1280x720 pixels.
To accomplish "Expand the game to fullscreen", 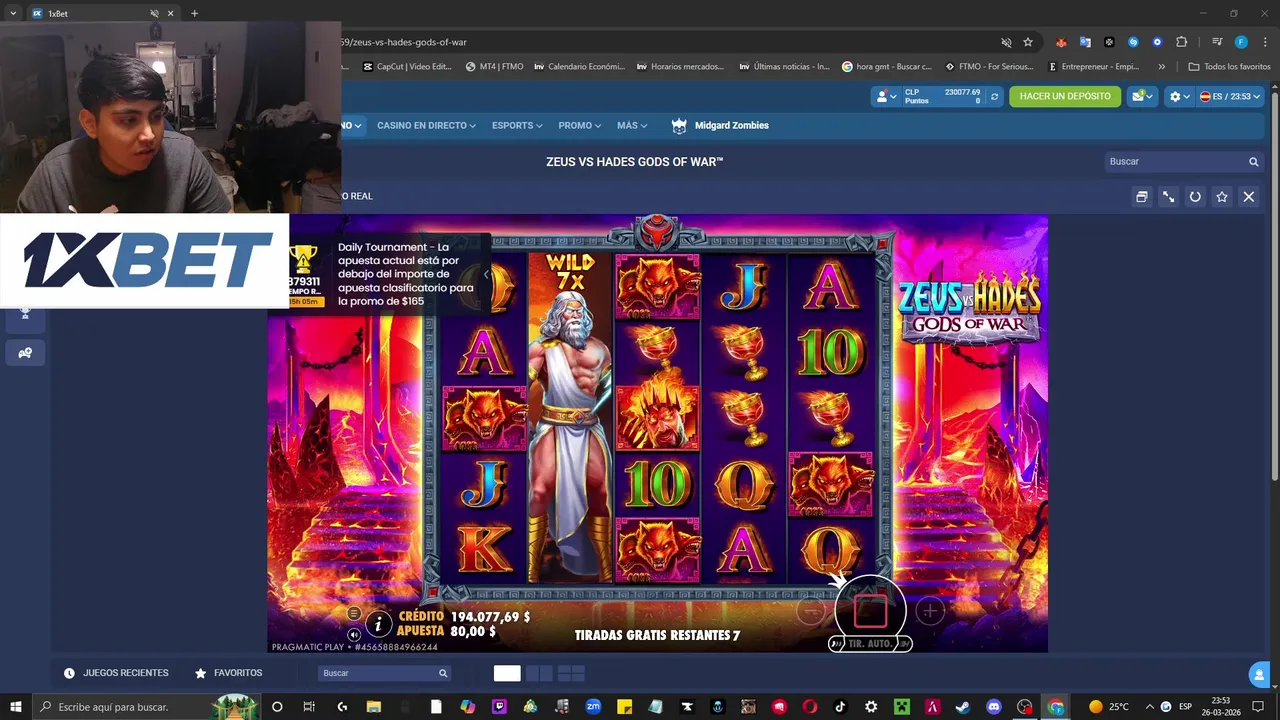I will click(1168, 197).
